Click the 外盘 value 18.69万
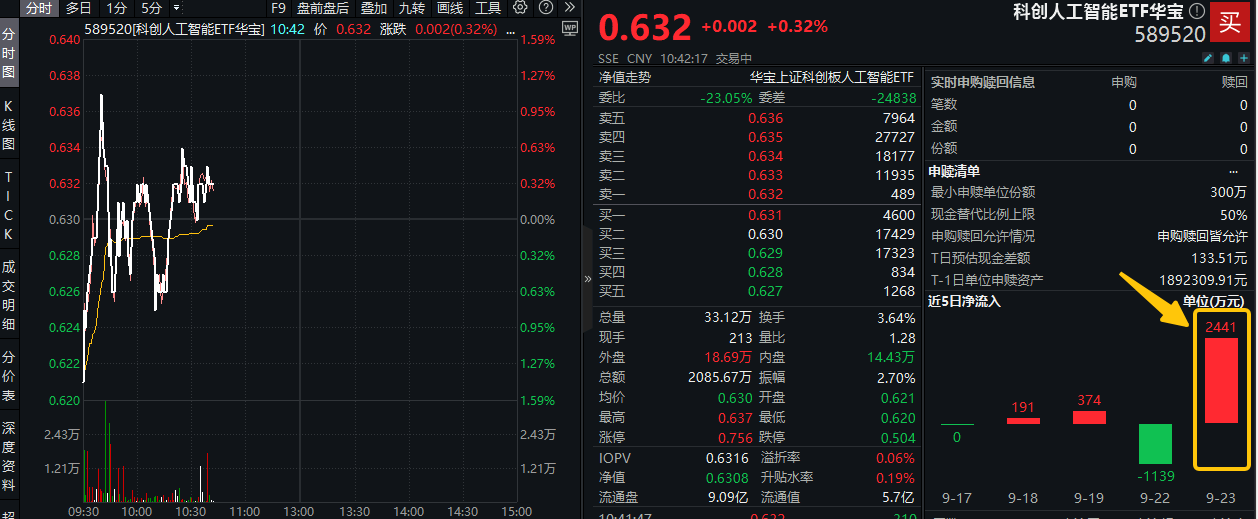Image resolution: width=1258 pixels, height=519 pixels. click(729, 357)
